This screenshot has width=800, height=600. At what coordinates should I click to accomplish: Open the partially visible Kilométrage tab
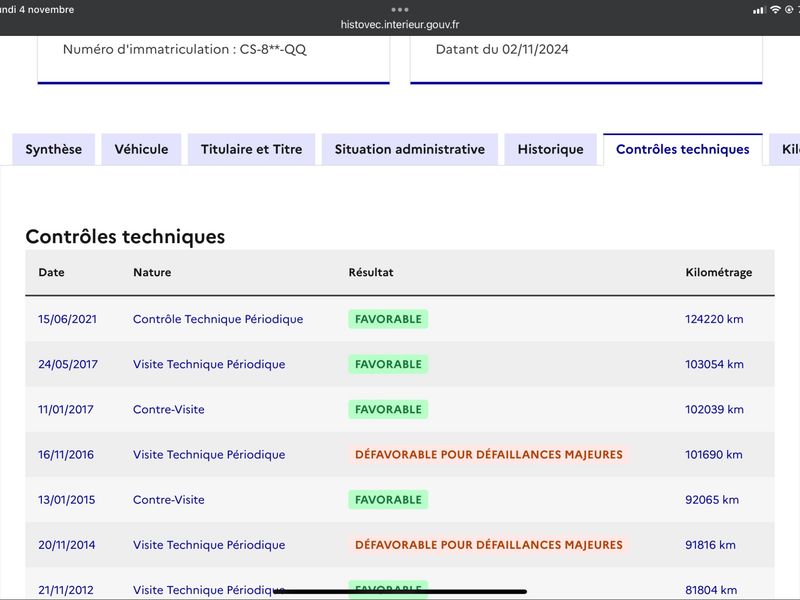(x=785, y=149)
